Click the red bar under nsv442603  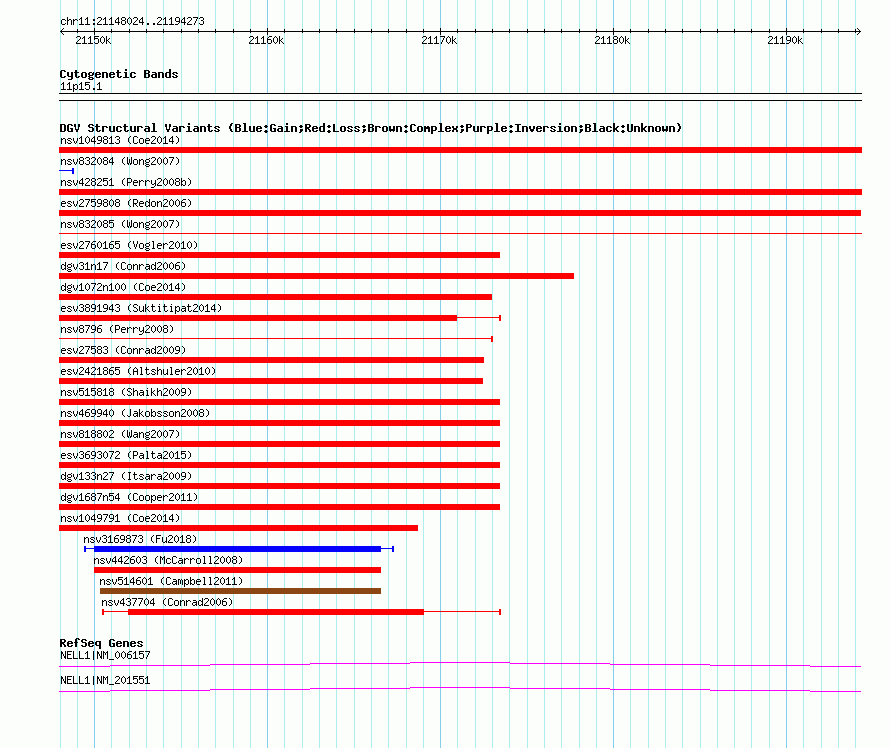(237, 570)
